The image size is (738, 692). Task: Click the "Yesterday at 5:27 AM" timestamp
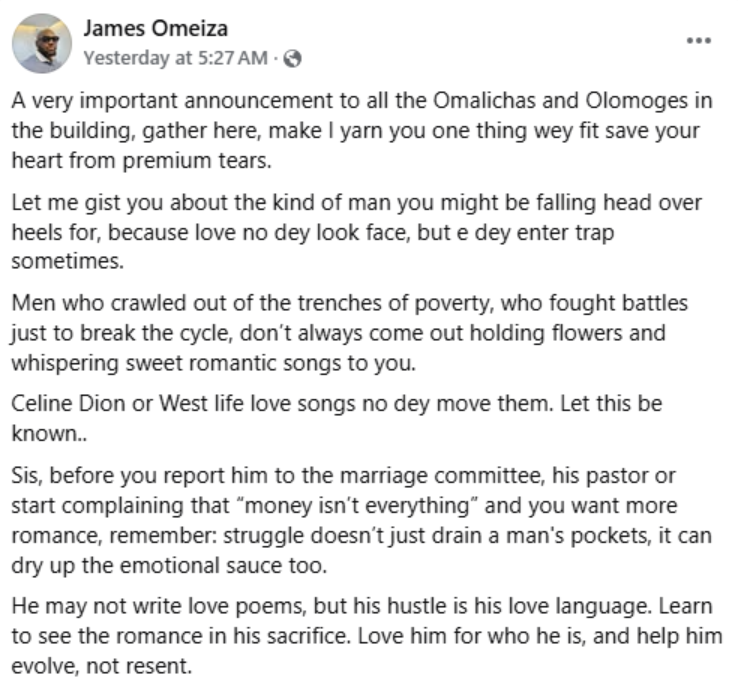(x=176, y=58)
